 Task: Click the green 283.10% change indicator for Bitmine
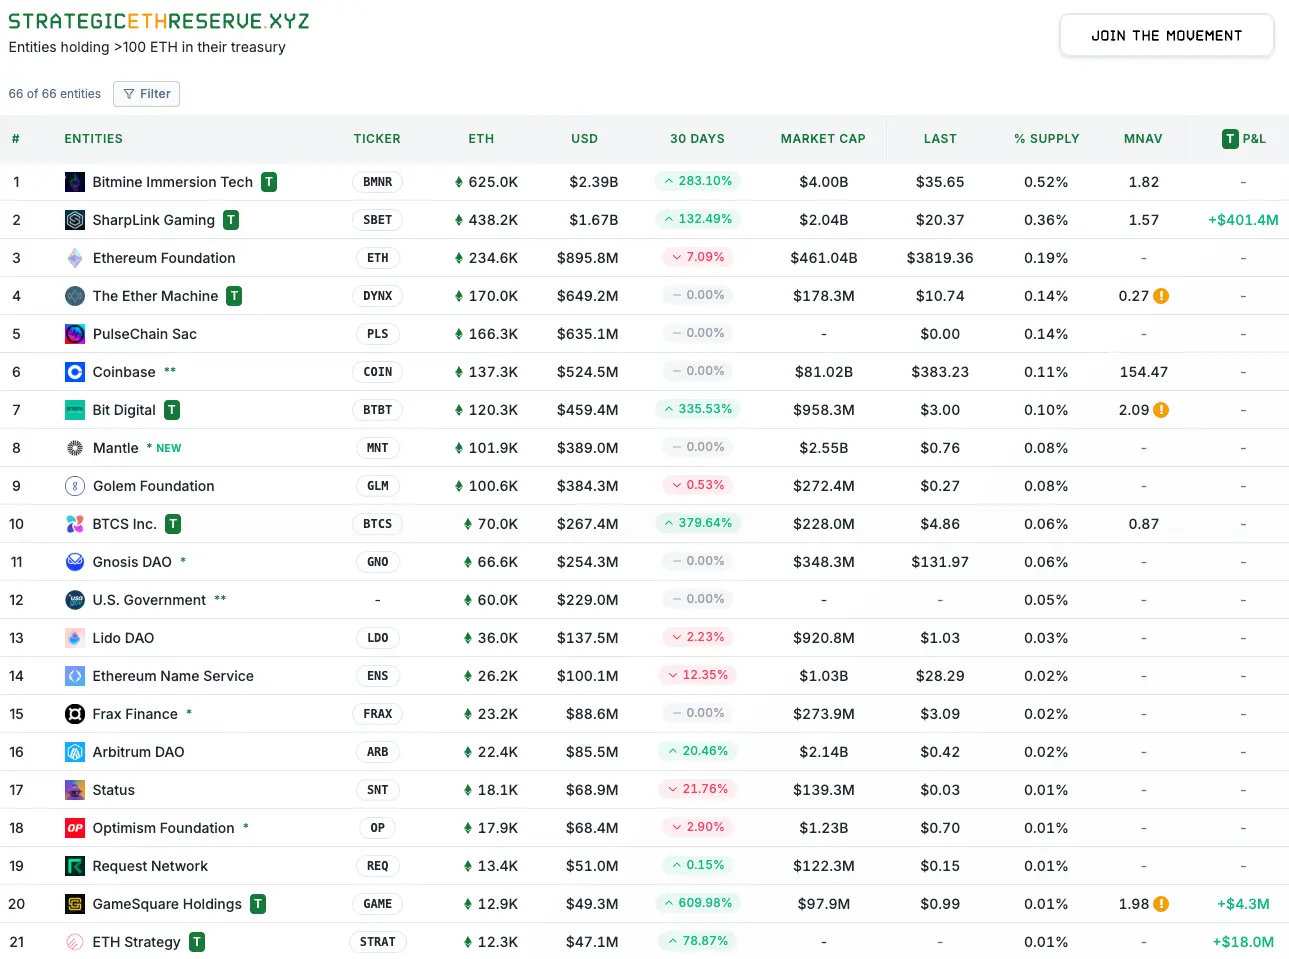[x=697, y=182]
